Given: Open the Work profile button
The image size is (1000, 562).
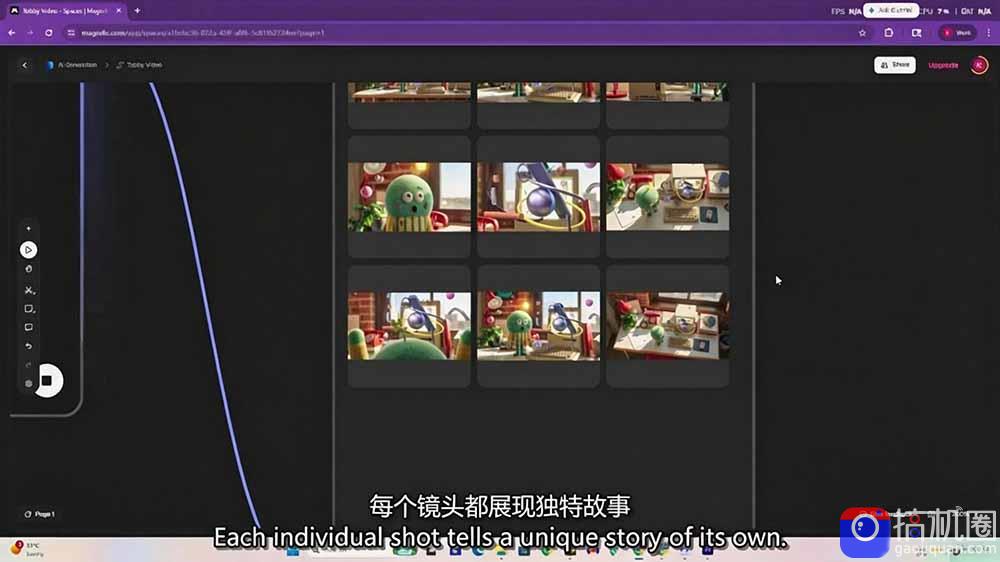Looking at the screenshot, I should 957,33.
